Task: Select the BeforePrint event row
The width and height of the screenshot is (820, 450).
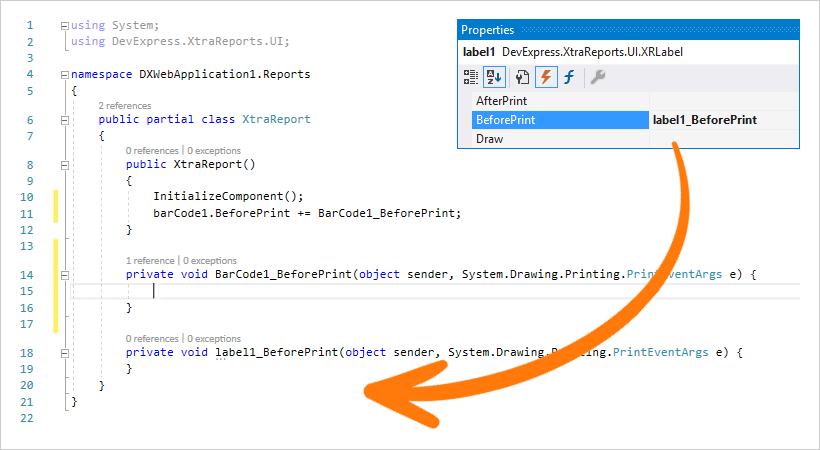Action: (560, 120)
